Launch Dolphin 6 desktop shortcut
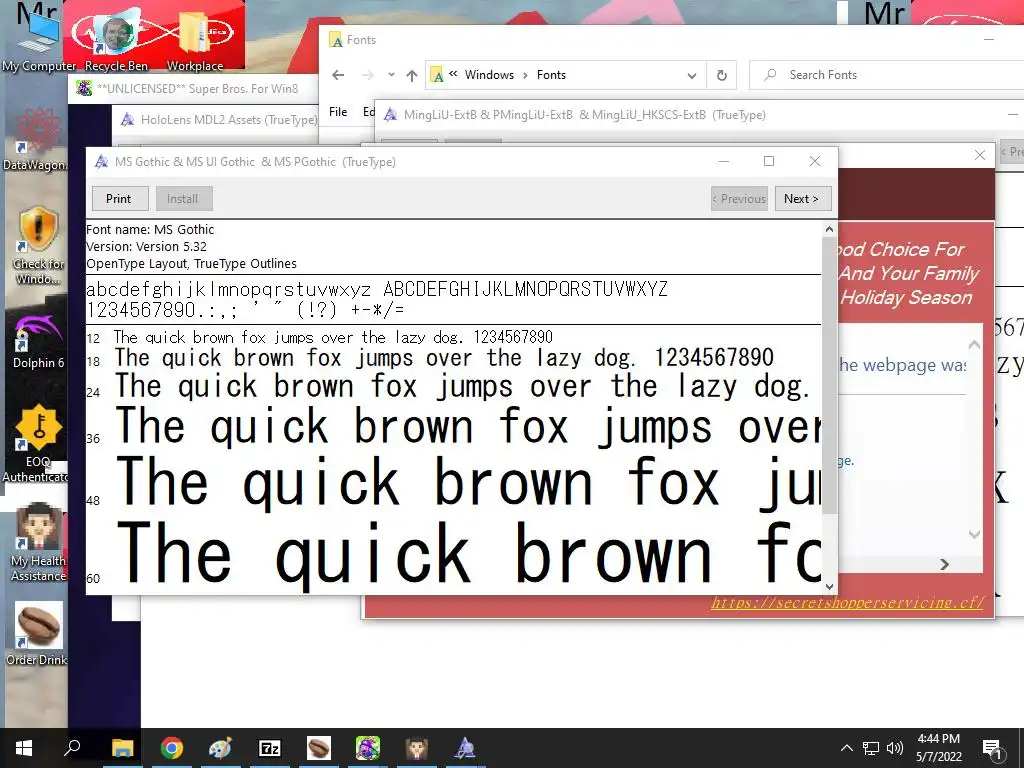Viewport: 1024px width, 768px height. point(38,340)
